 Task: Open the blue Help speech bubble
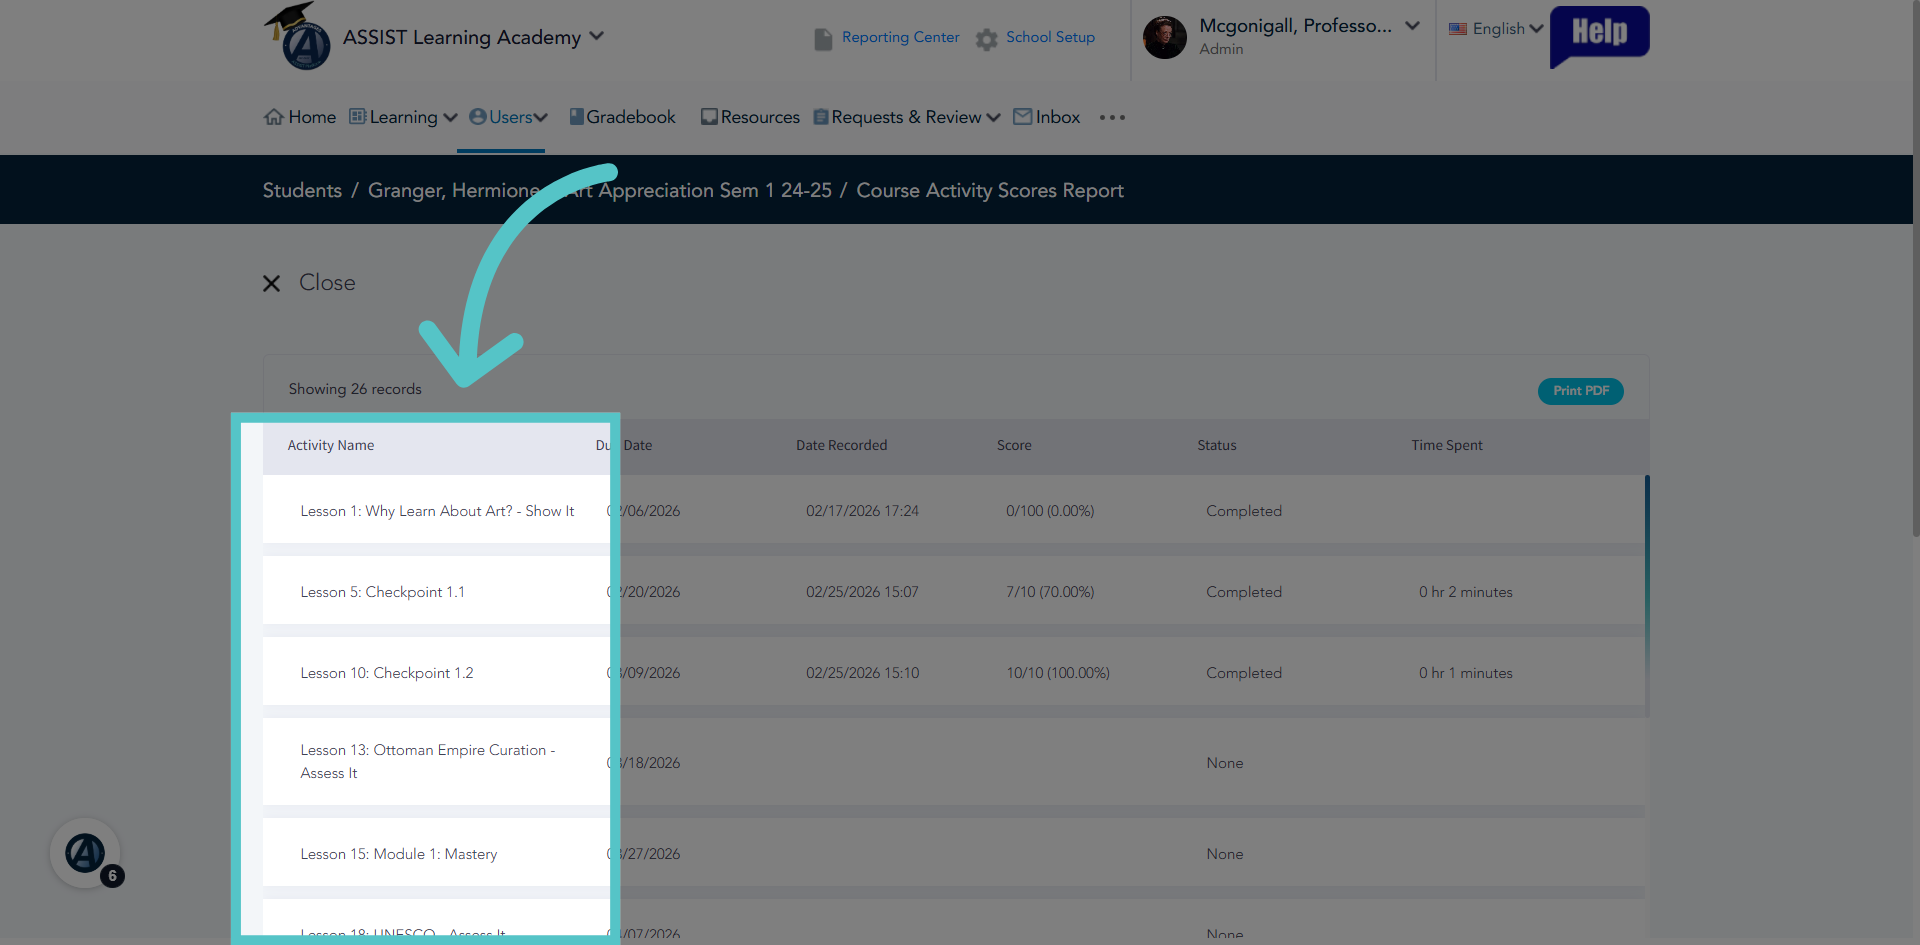click(x=1599, y=36)
